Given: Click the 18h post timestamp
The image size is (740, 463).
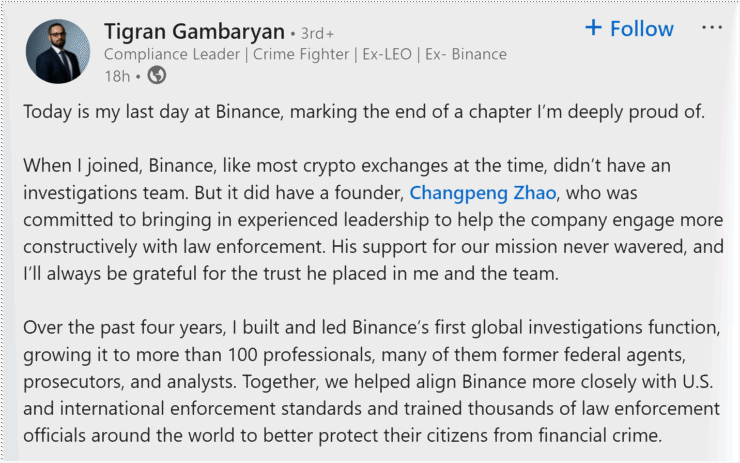Looking at the screenshot, I should 117,76.
